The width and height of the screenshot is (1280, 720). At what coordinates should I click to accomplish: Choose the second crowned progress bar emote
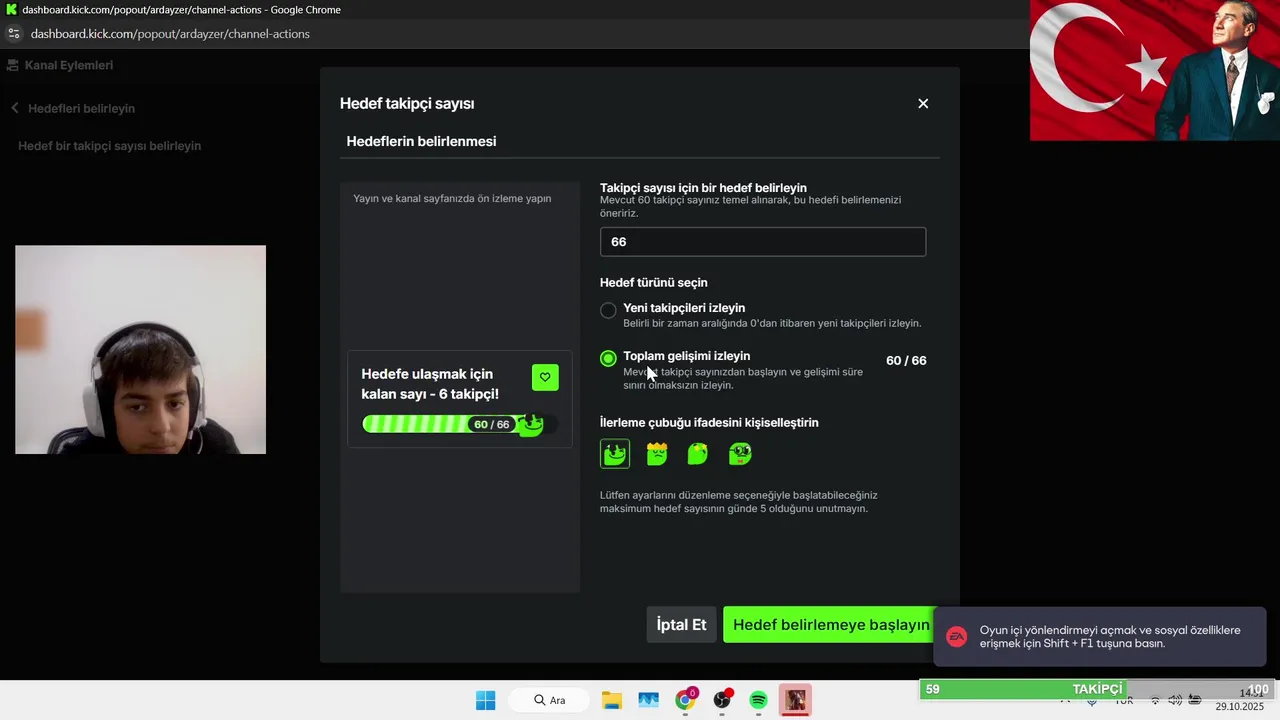tap(657, 454)
